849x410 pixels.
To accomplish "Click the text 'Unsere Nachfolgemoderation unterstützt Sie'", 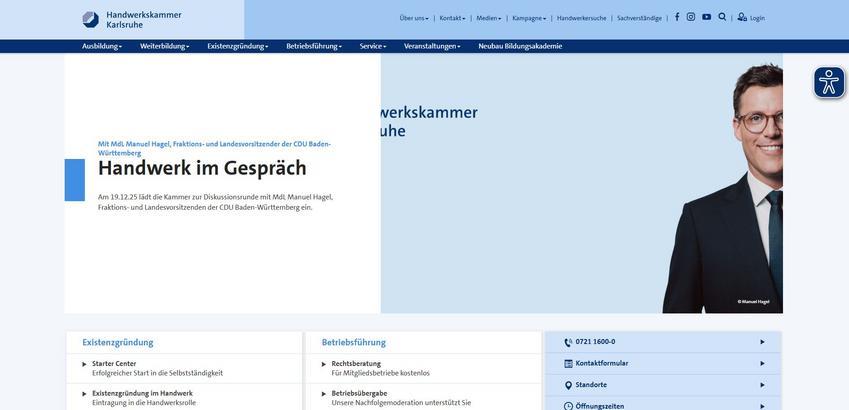I will (401, 403).
